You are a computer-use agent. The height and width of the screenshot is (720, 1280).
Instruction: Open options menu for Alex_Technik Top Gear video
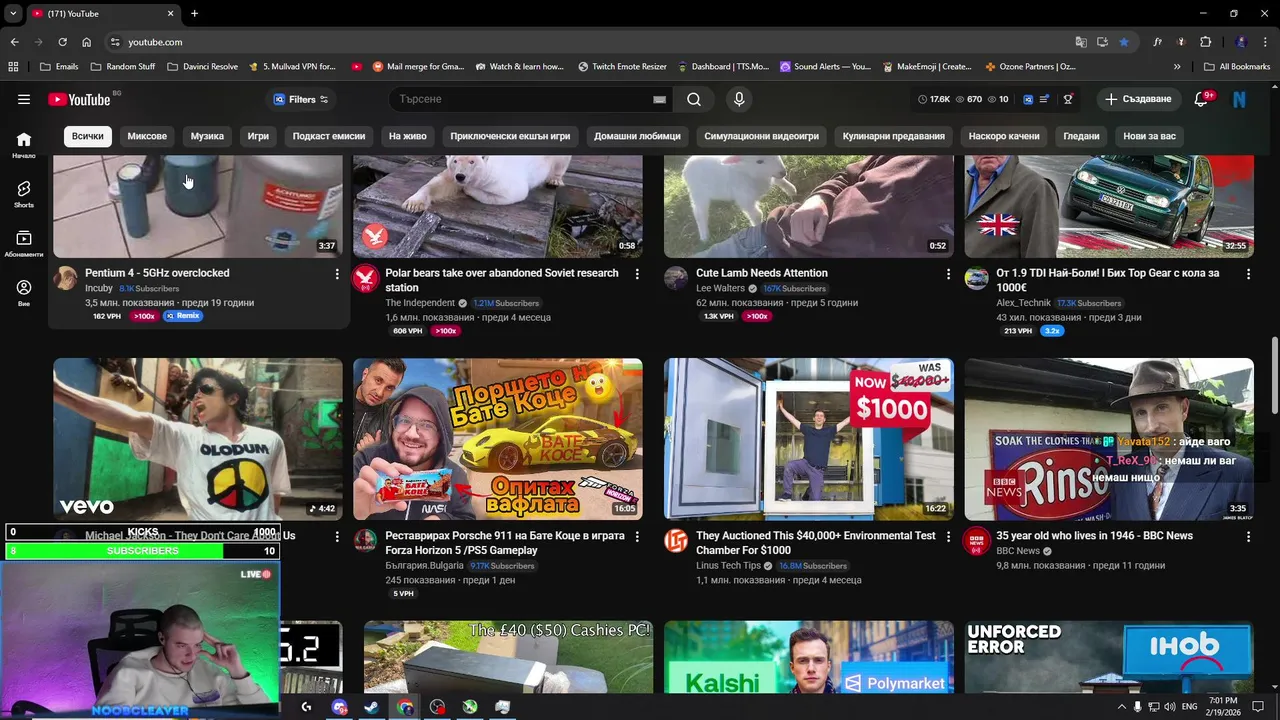click(x=1248, y=274)
